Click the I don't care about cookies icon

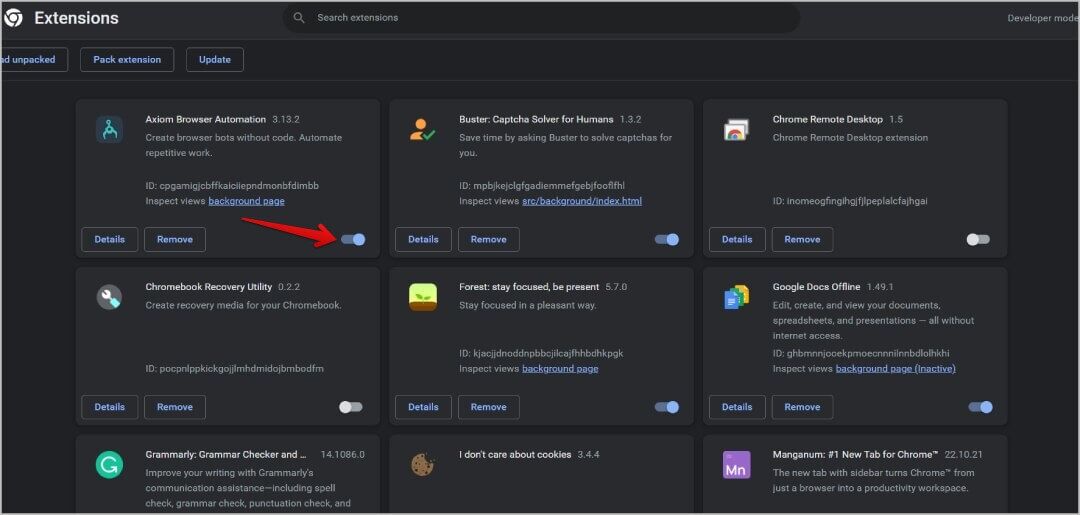[422, 465]
